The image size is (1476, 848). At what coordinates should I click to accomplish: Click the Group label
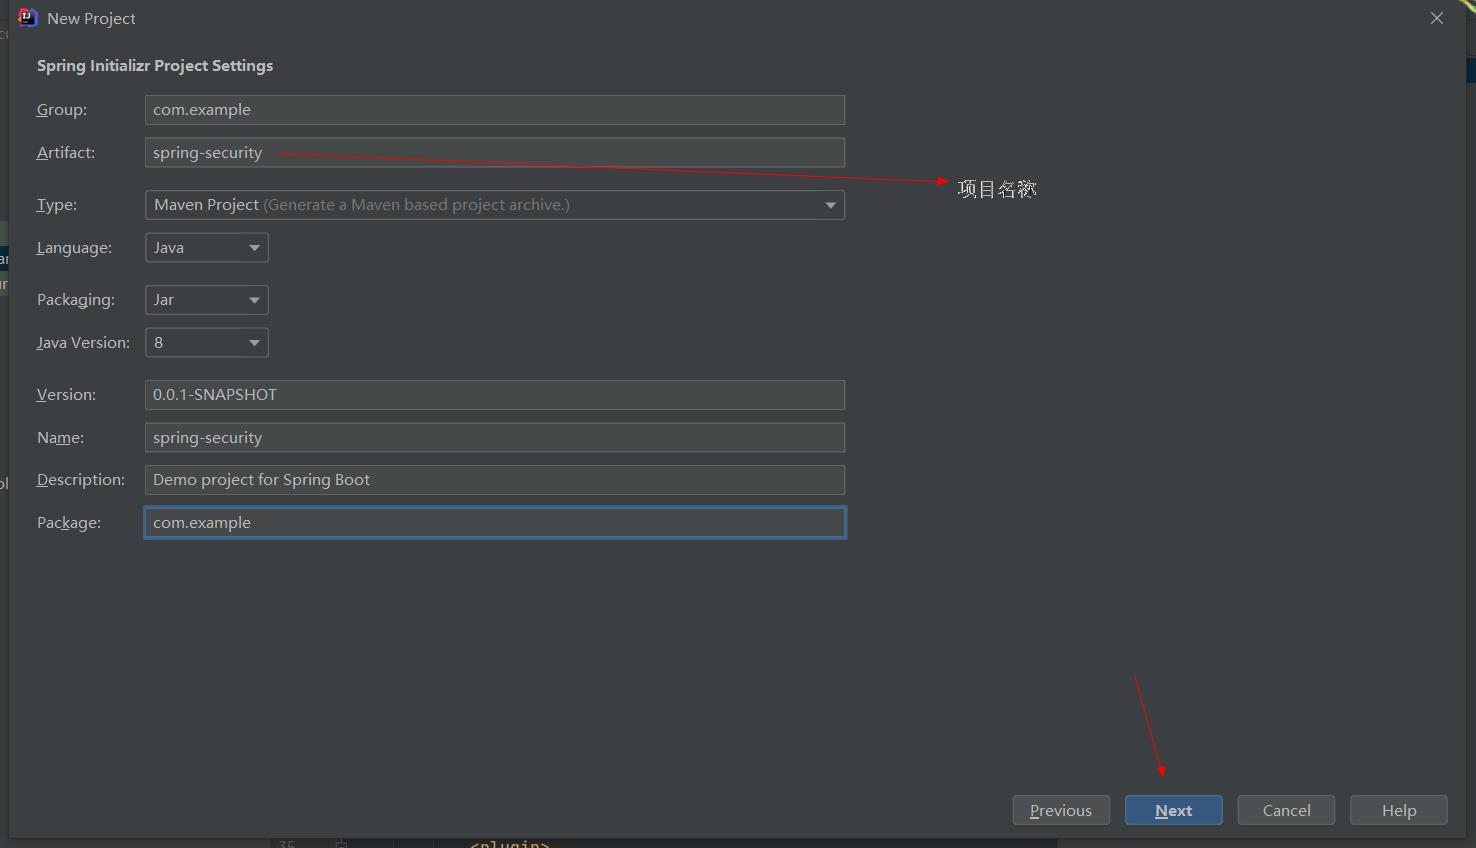pos(62,110)
